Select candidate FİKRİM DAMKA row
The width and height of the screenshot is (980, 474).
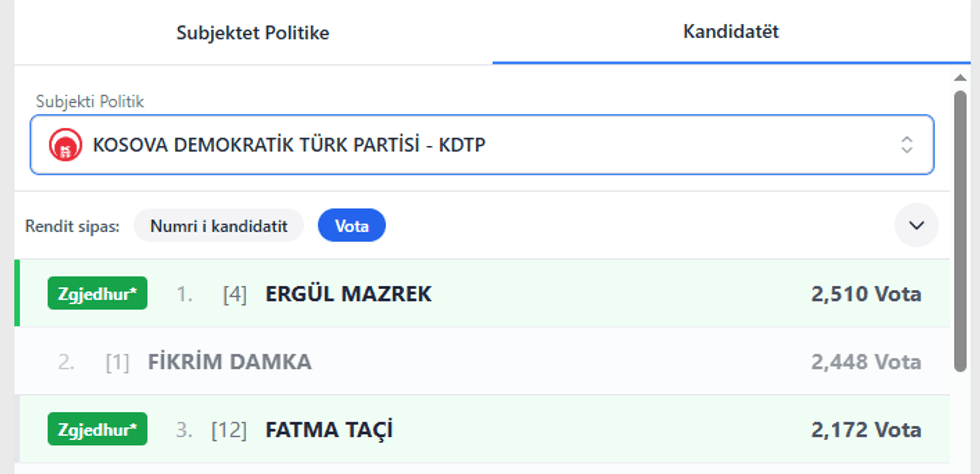tap(229, 362)
